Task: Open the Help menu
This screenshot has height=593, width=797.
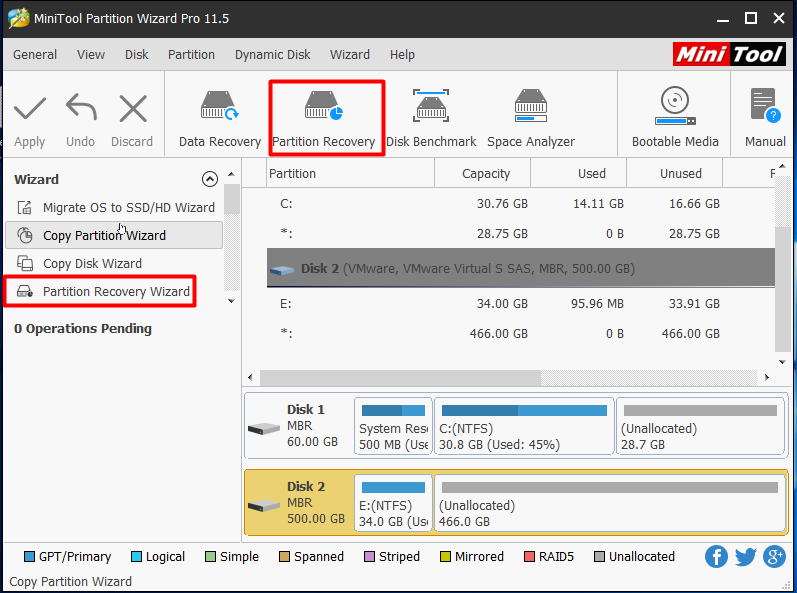Action: [x=403, y=54]
